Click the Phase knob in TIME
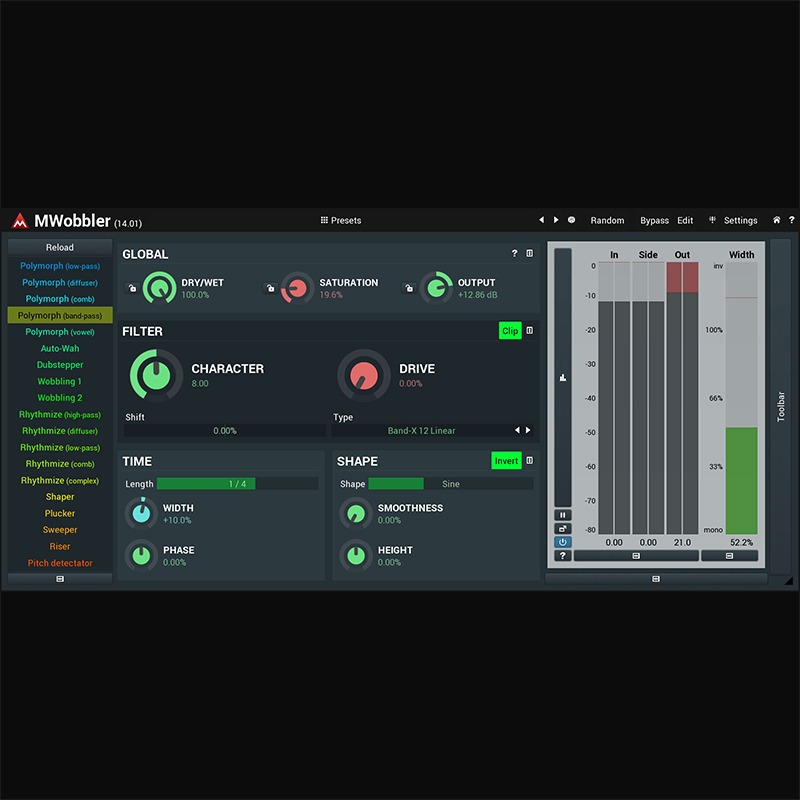This screenshot has width=800, height=800. (x=141, y=556)
